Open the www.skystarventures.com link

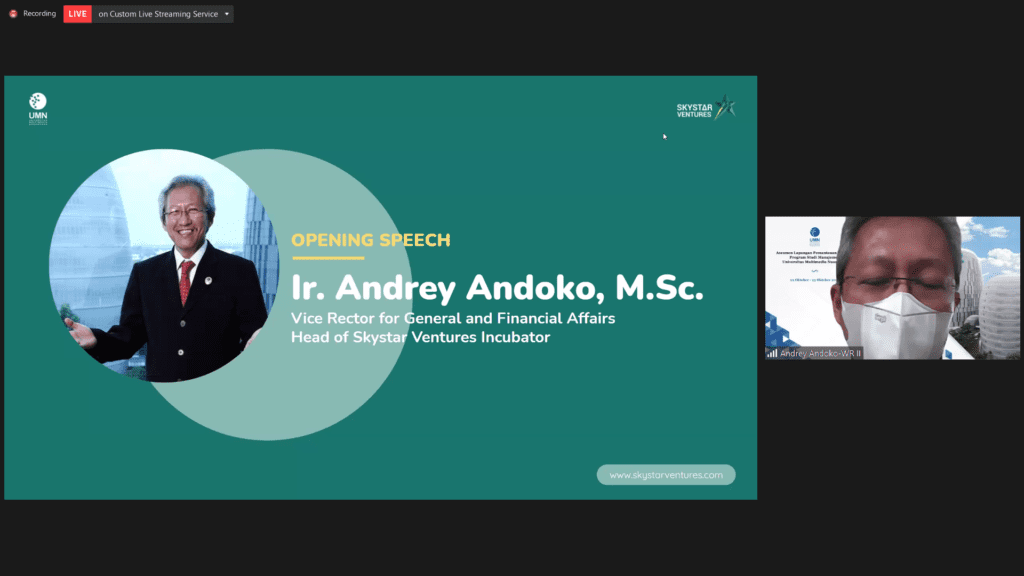click(666, 475)
